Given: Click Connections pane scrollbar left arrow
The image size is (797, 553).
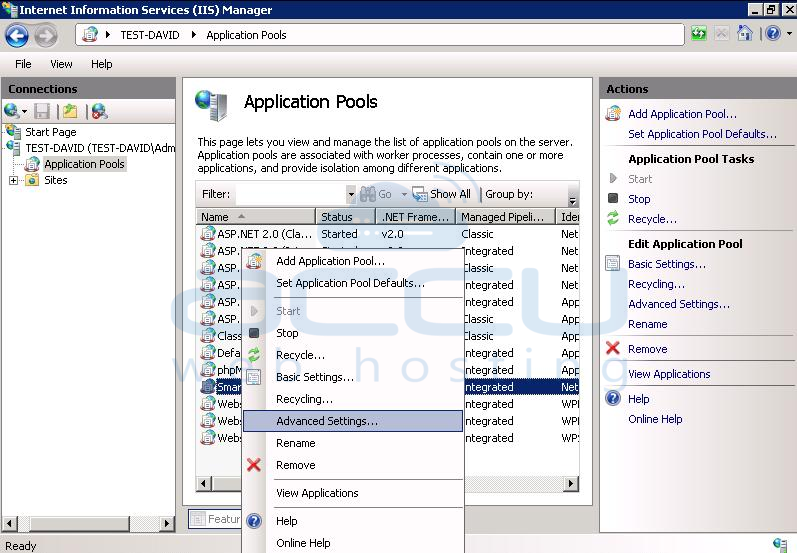Looking at the screenshot, I should coord(9,523).
